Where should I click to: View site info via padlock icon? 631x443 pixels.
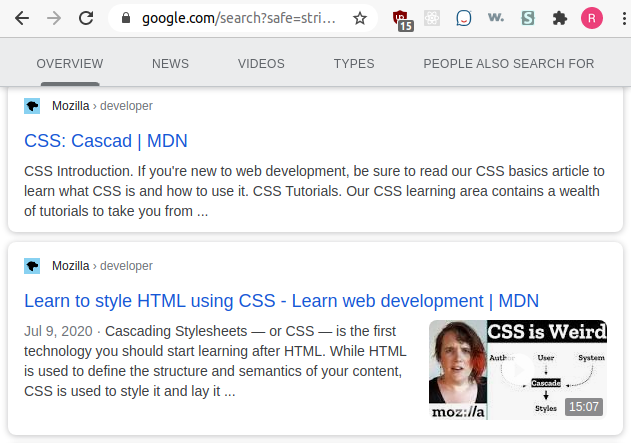click(125, 18)
